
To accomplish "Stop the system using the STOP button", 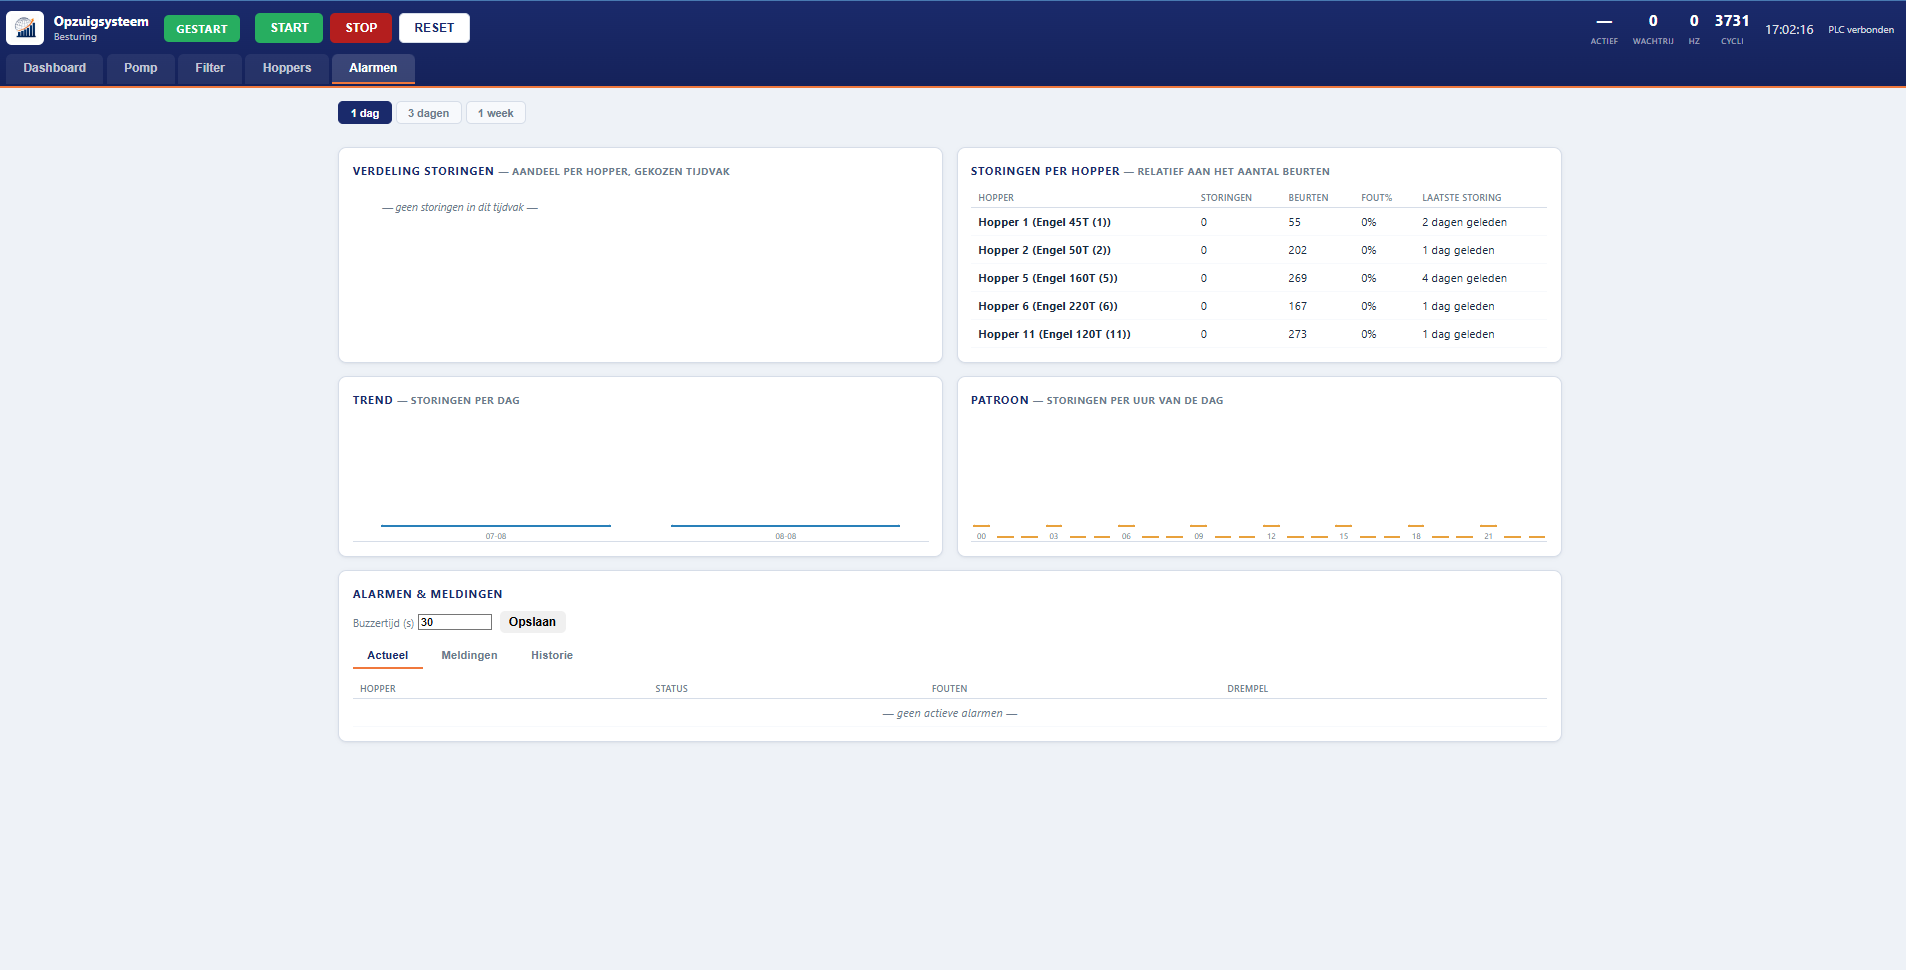I will click(361, 28).
